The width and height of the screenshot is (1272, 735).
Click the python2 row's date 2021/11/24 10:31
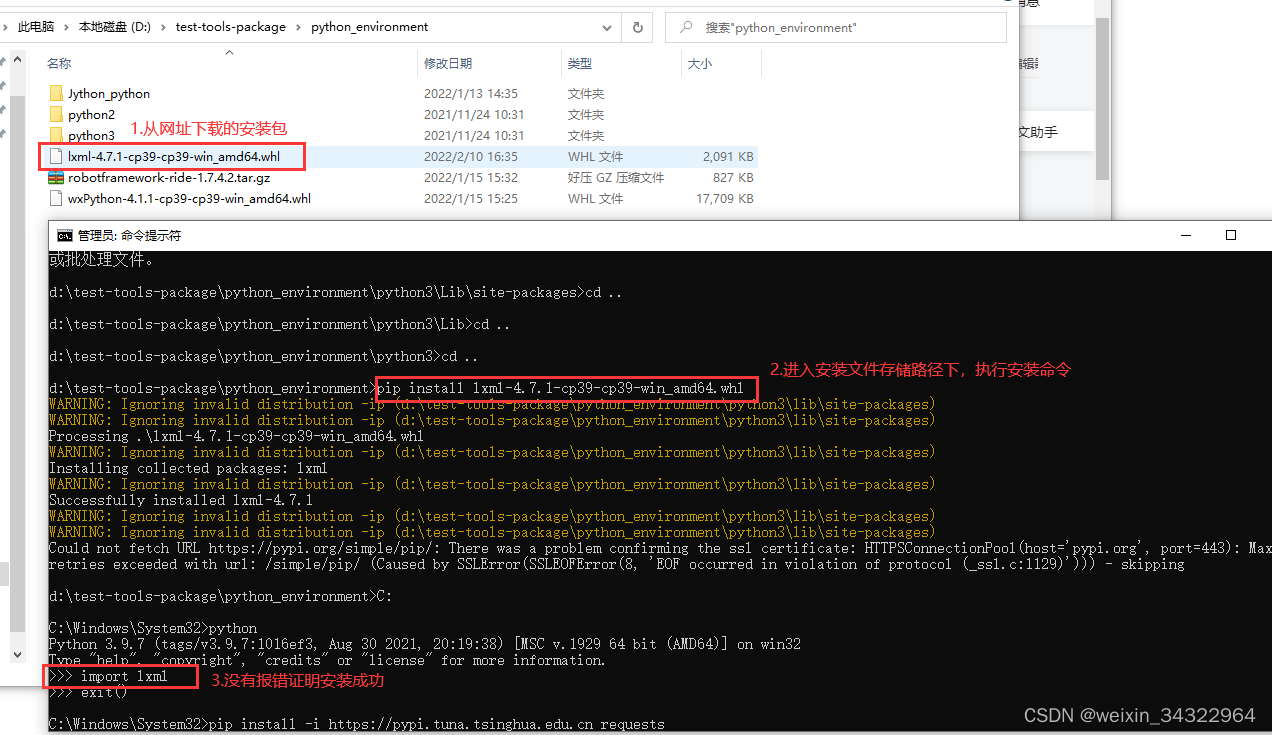pyautogui.click(x=474, y=115)
